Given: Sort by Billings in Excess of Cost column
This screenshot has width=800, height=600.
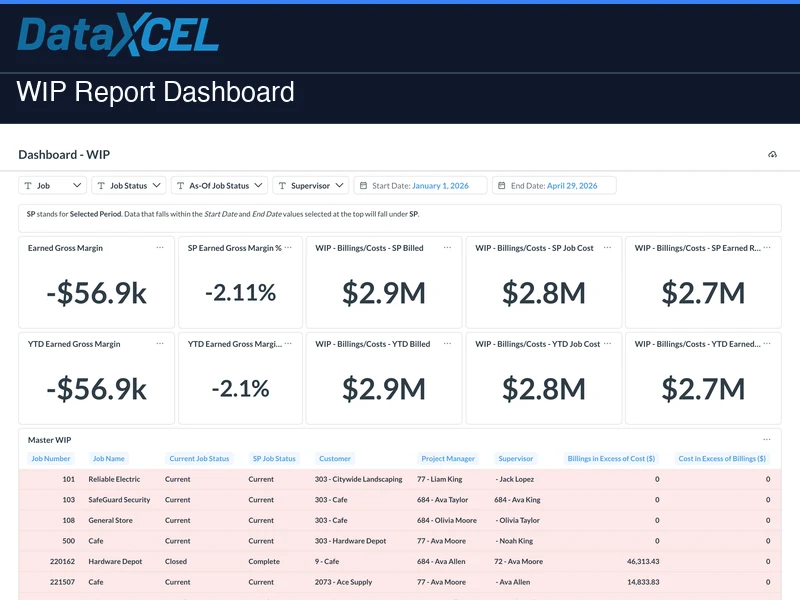Looking at the screenshot, I should coord(611,459).
